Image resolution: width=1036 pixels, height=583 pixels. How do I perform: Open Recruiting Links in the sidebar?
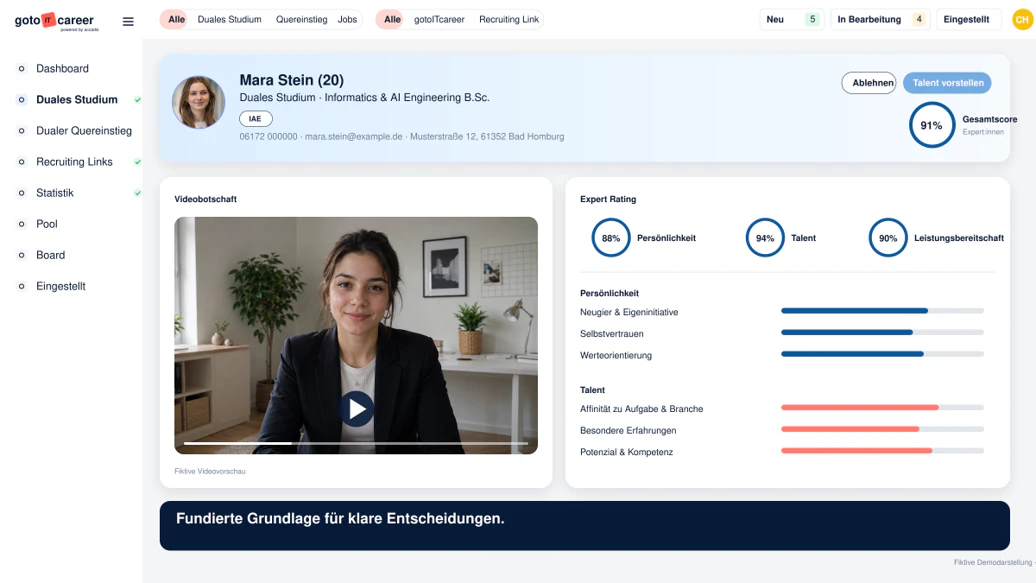click(74, 162)
